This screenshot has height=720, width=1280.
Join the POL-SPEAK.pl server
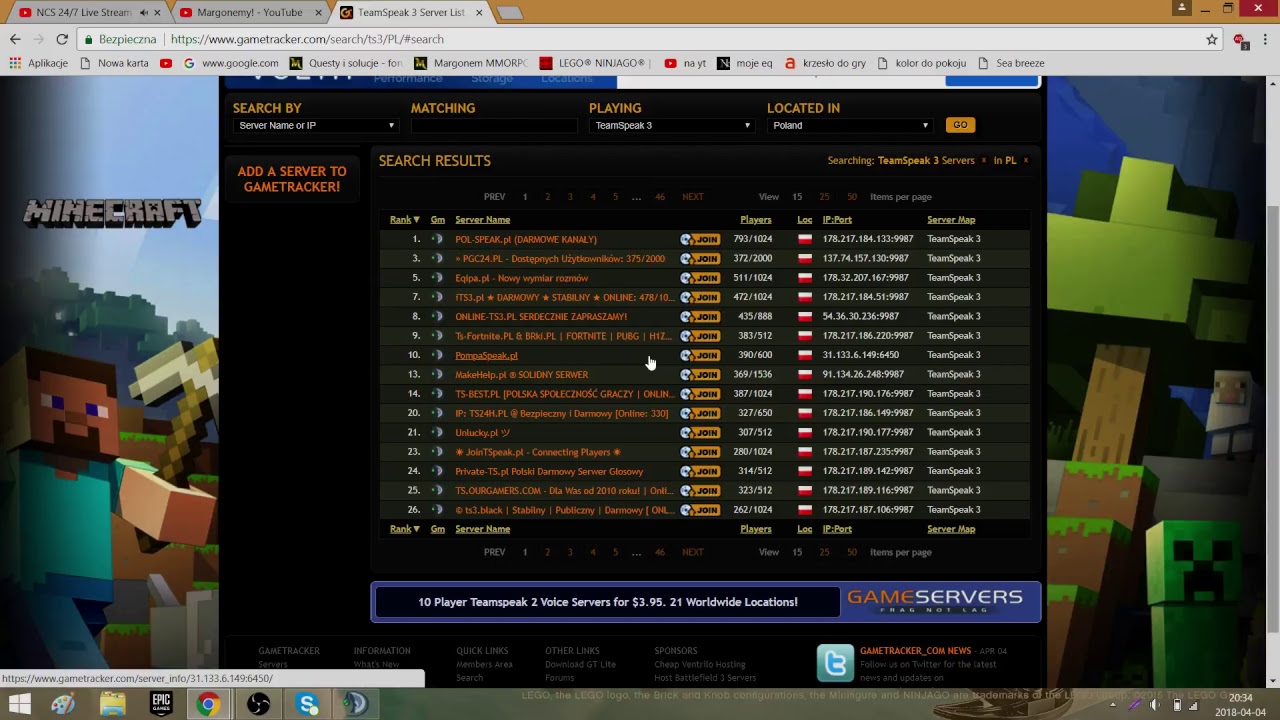tap(700, 239)
